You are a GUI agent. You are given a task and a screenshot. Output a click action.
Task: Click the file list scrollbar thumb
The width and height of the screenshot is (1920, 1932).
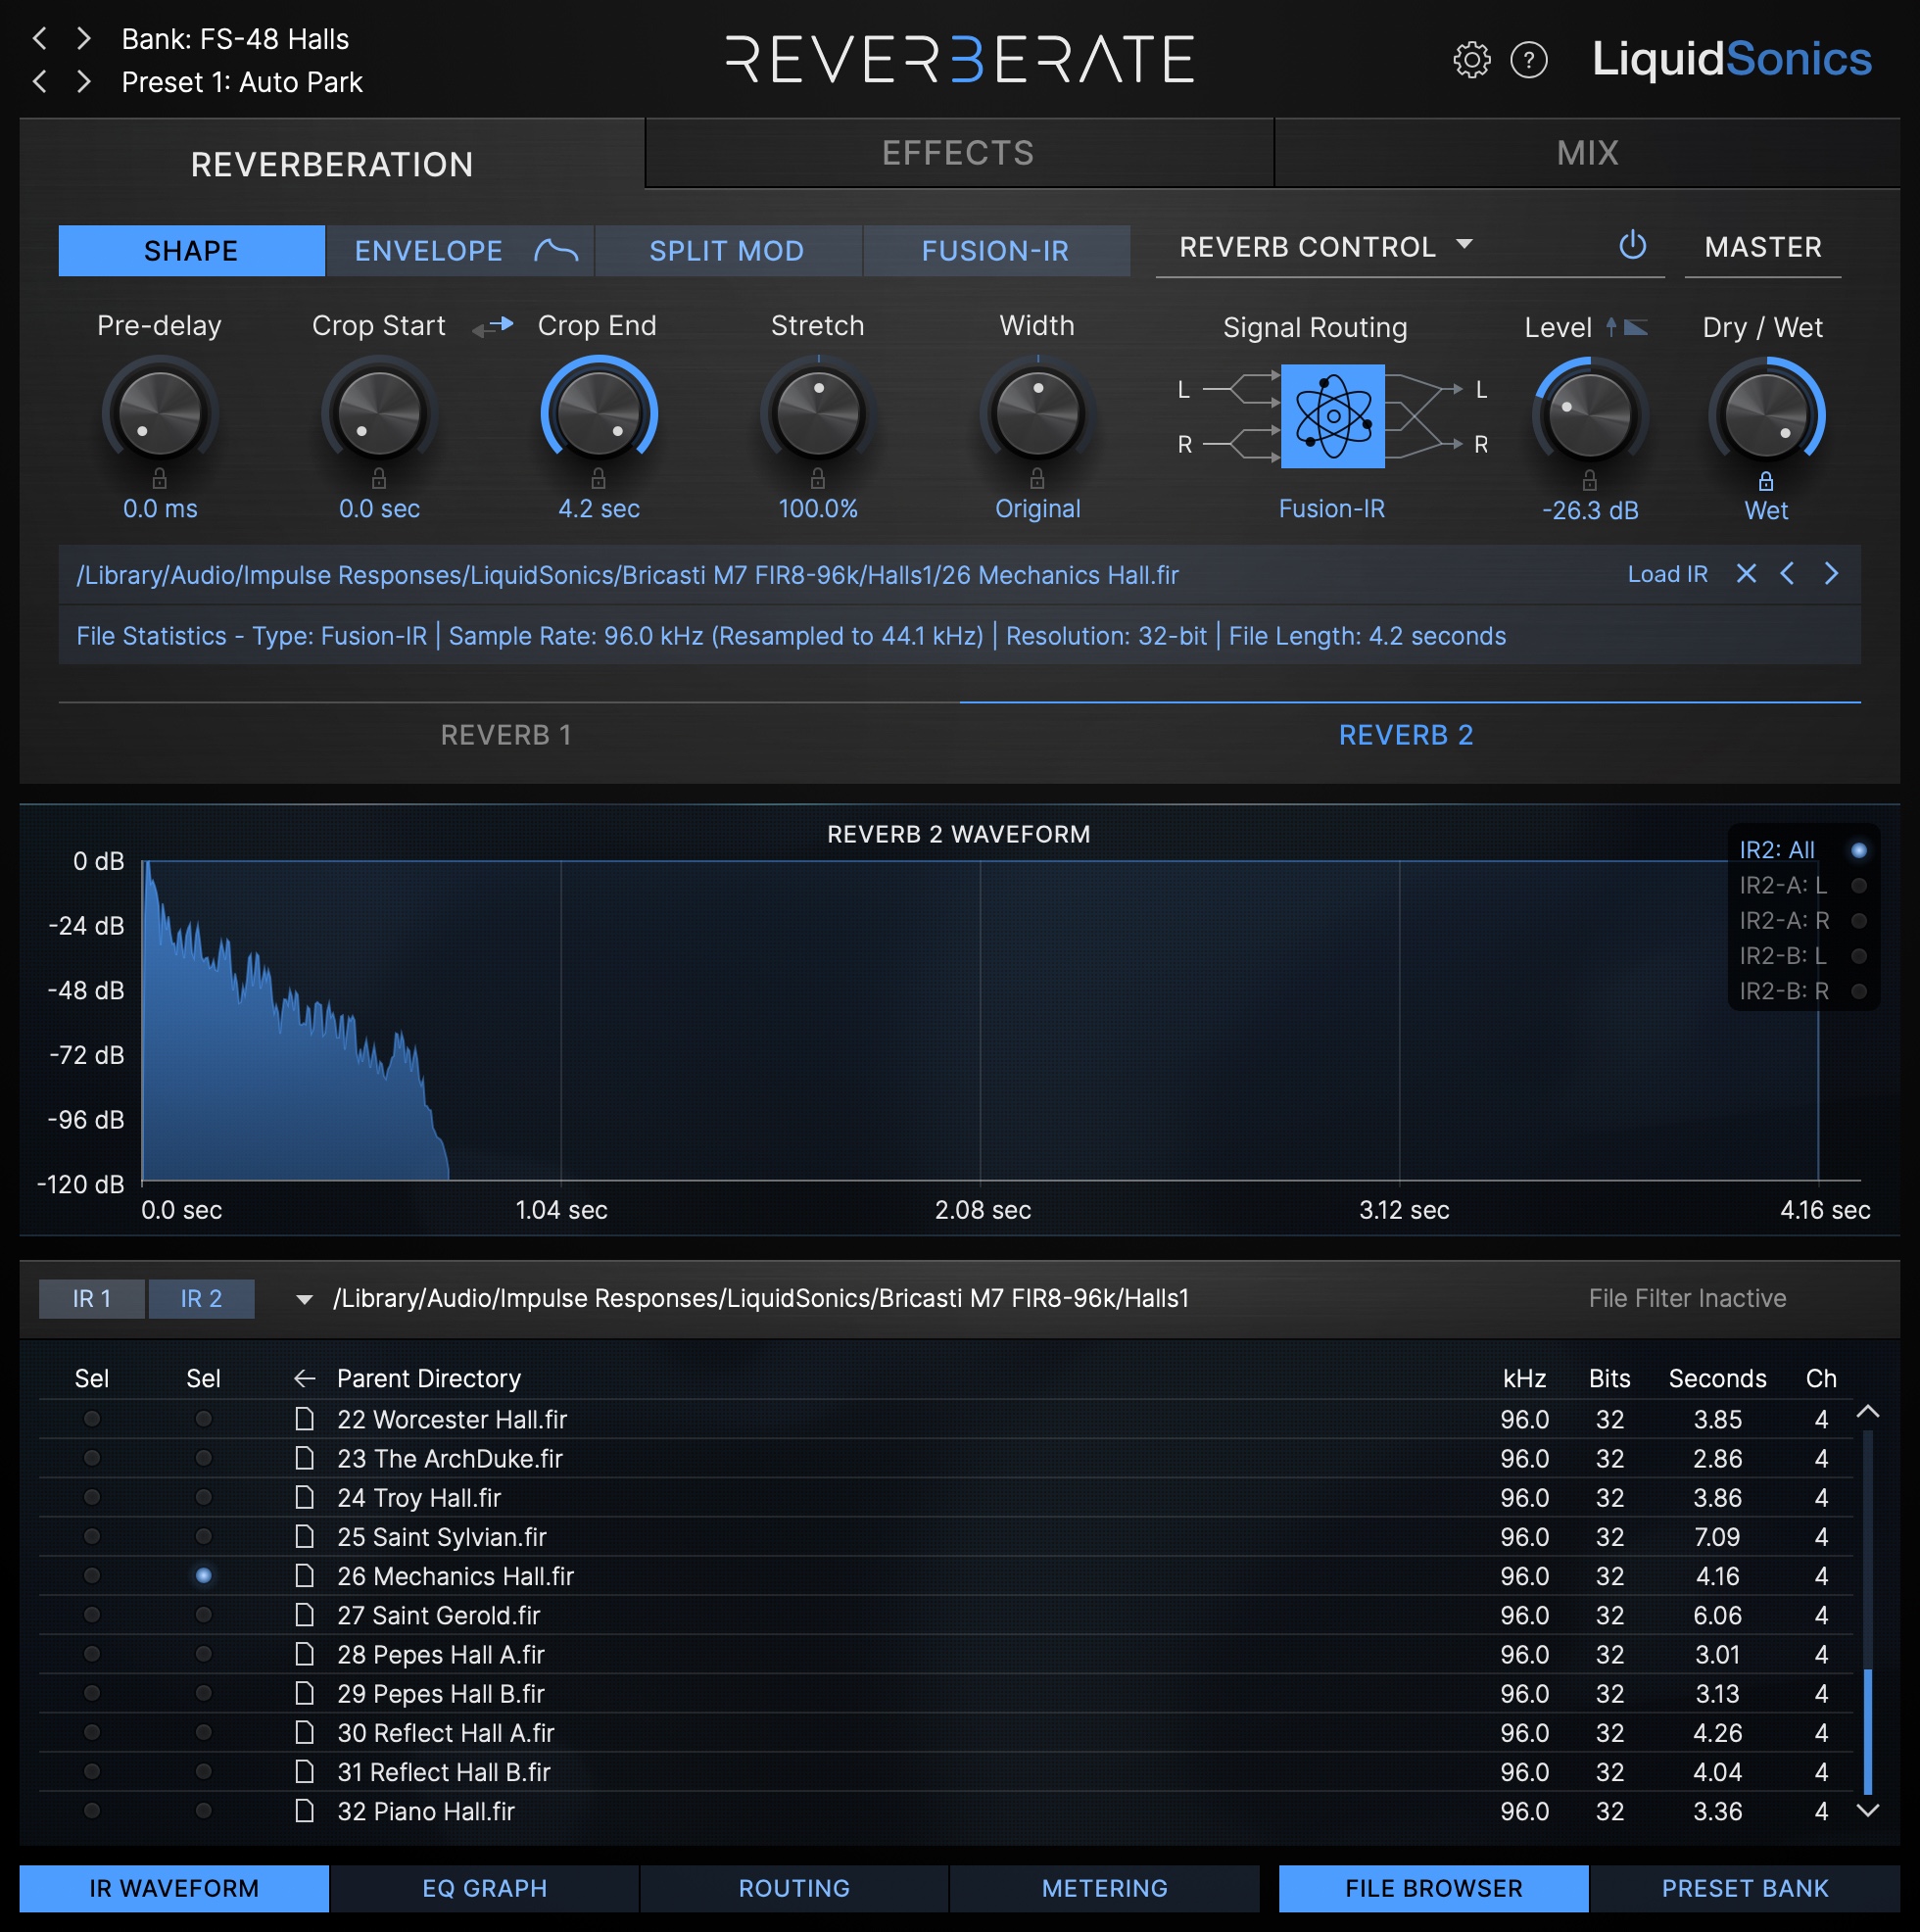(x=1868, y=1730)
